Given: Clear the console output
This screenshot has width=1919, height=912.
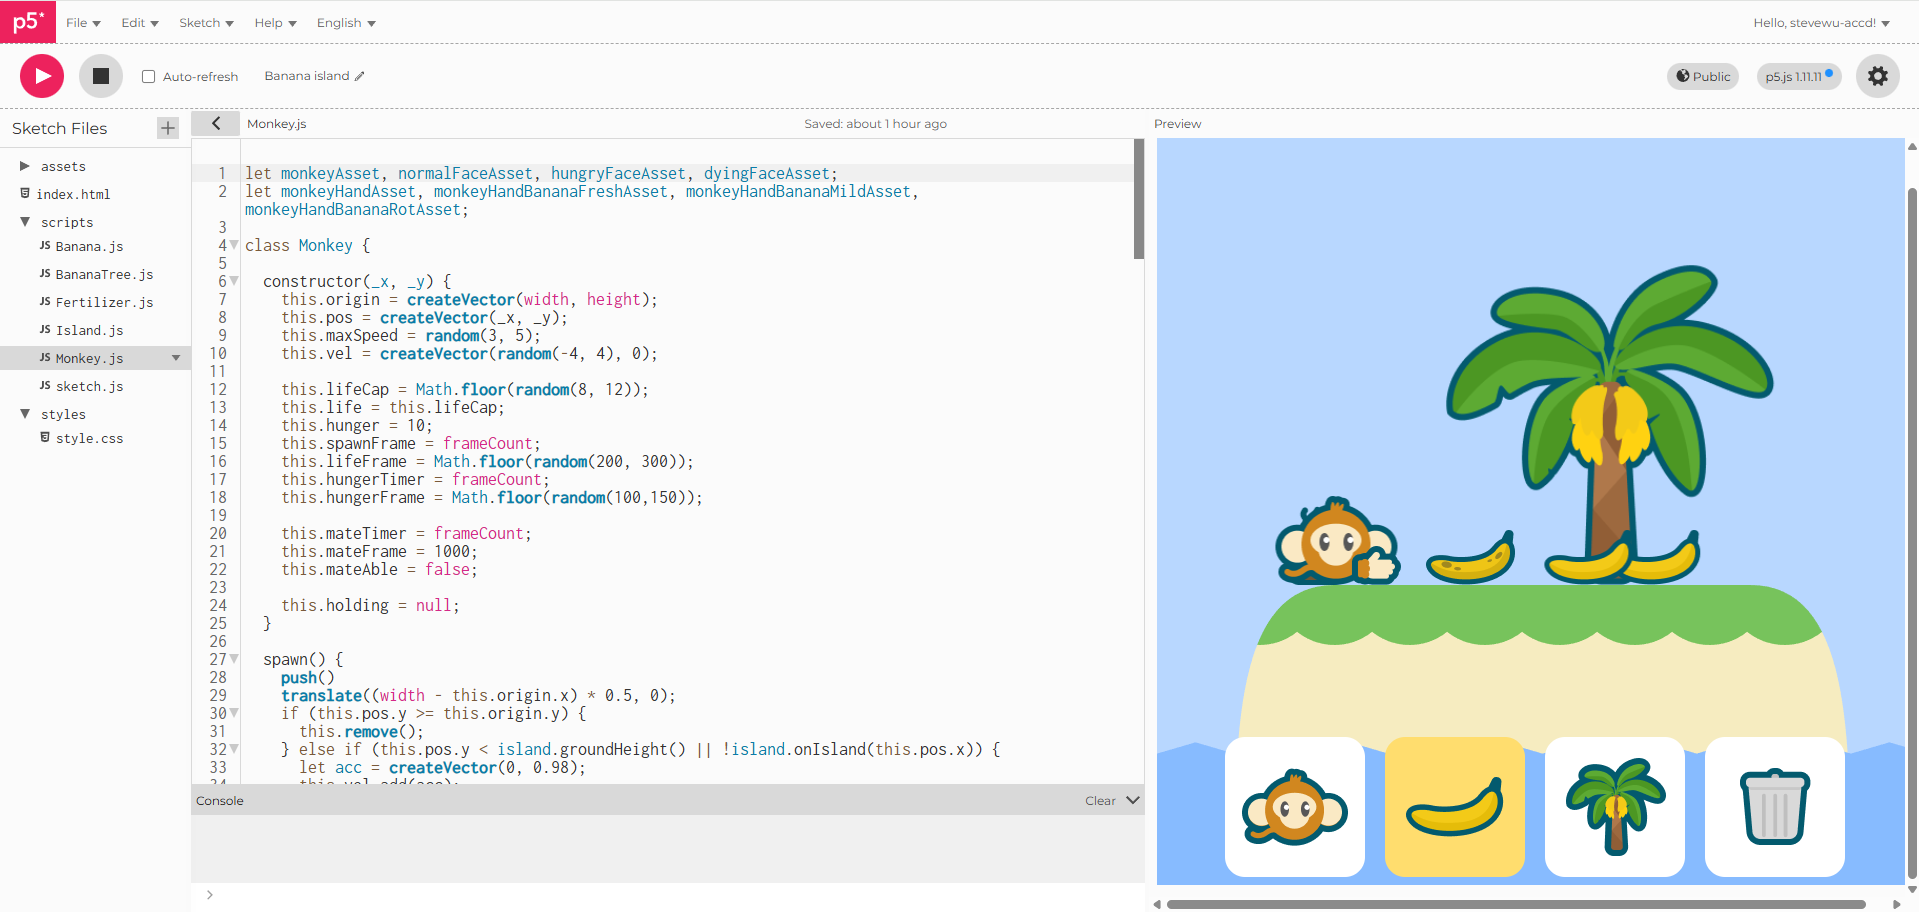Looking at the screenshot, I should pyautogui.click(x=1099, y=801).
